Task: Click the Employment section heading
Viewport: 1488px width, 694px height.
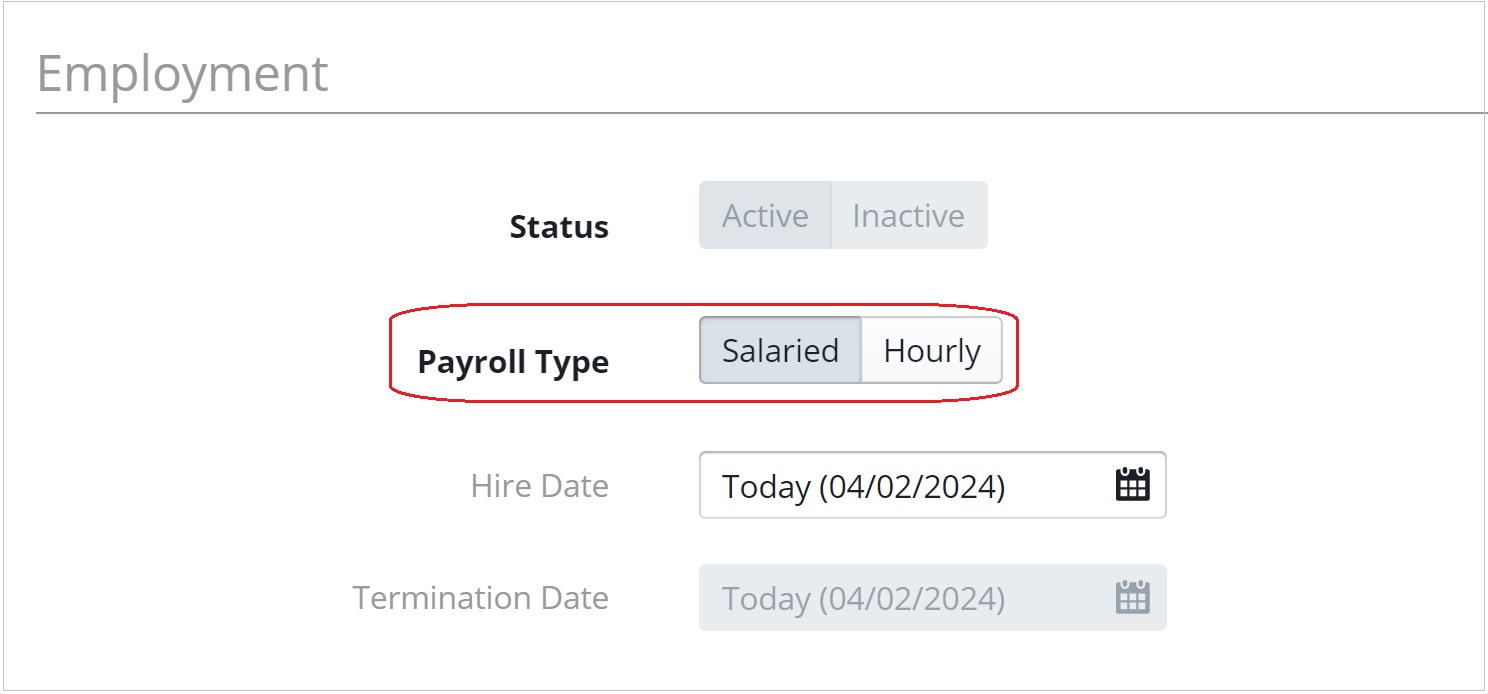Action: pos(182,73)
